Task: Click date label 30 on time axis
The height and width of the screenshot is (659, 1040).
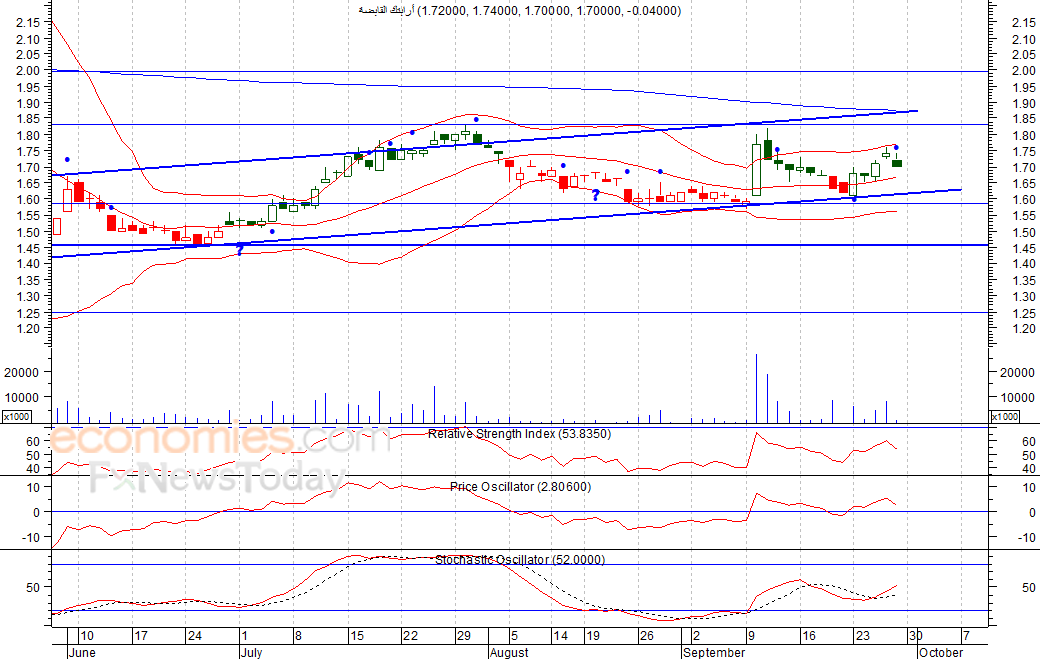Action: click(x=915, y=636)
